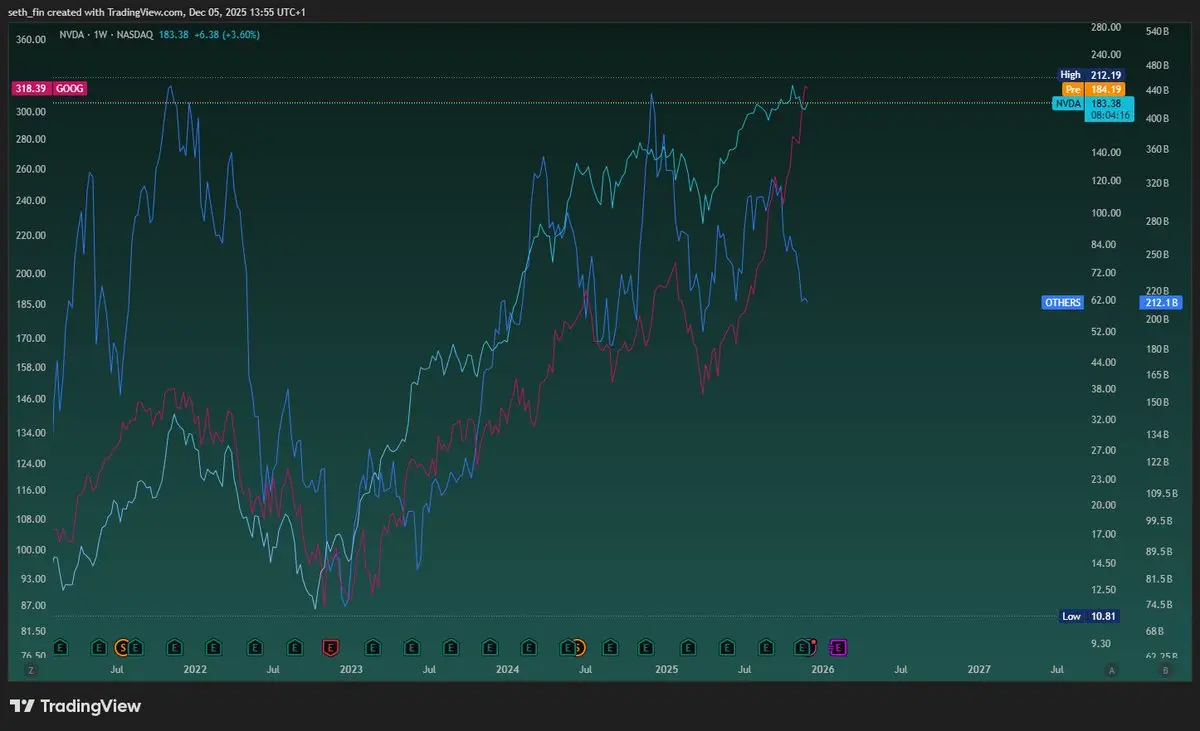The height and width of the screenshot is (731, 1200).
Task: Click the High 212.19 label
Action: [x=1091, y=74]
